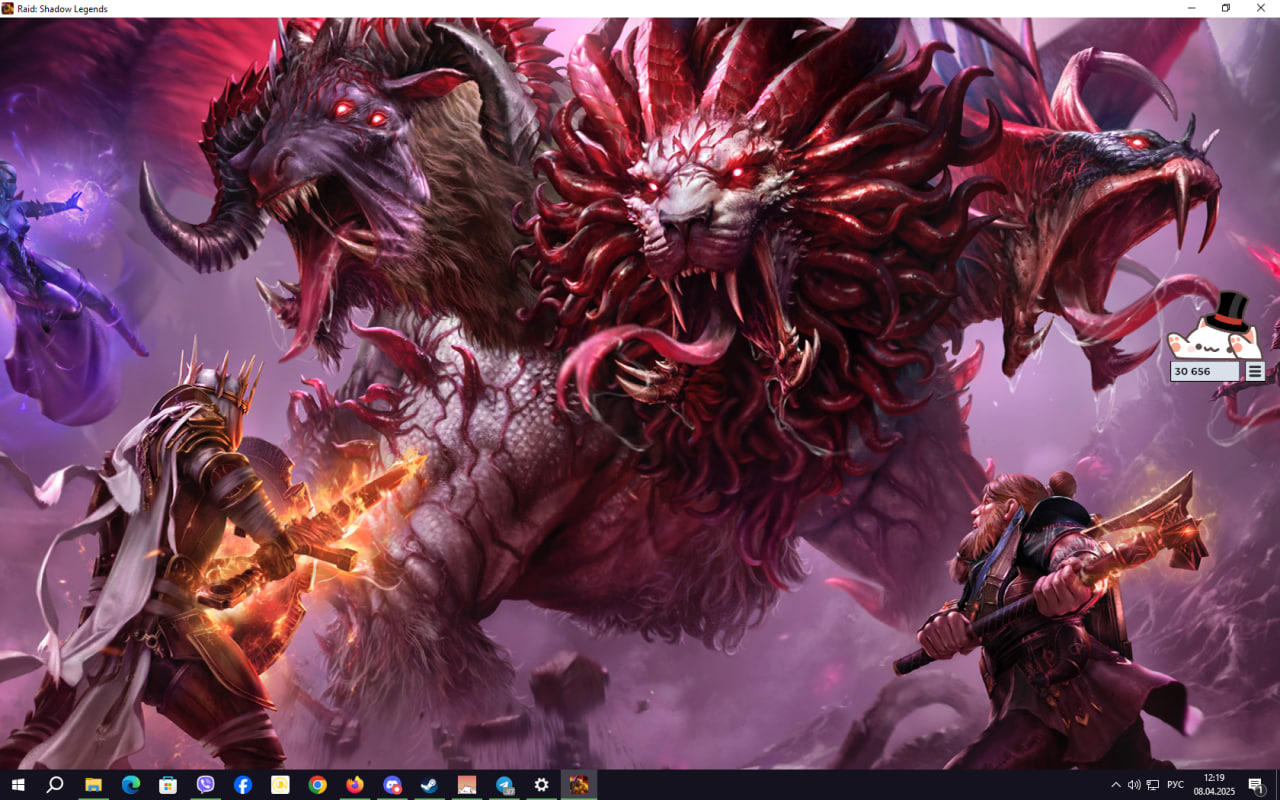
Task: Open Facebook from the taskbar
Action: 243,785
